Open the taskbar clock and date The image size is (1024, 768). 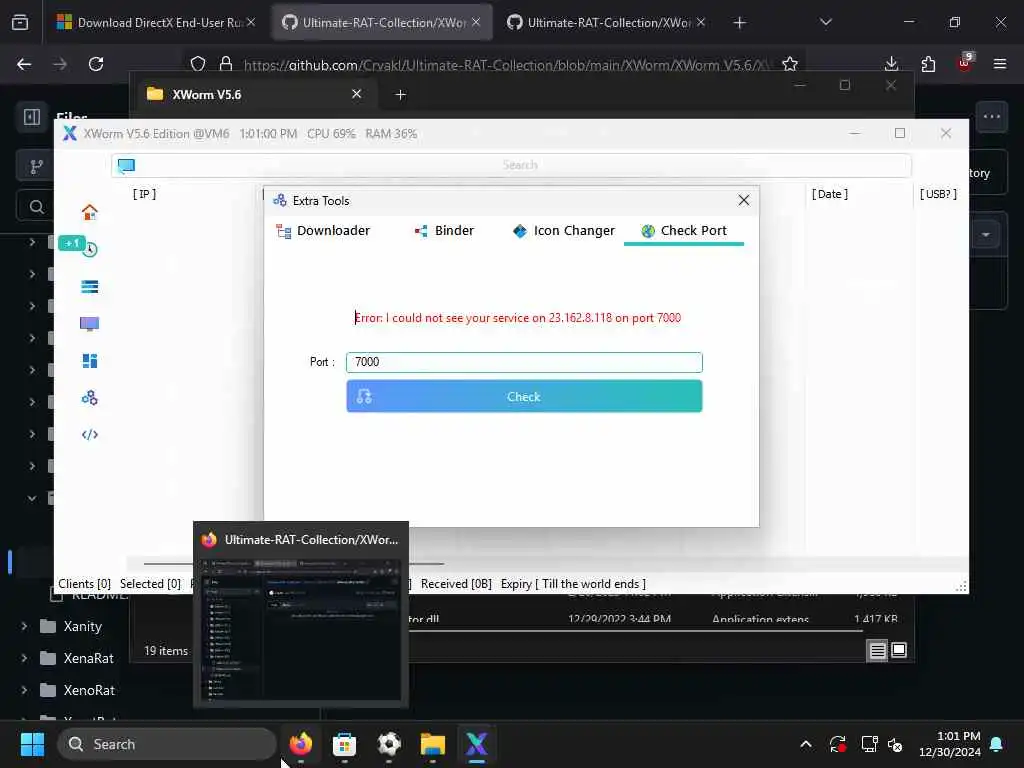coord(950,744)
